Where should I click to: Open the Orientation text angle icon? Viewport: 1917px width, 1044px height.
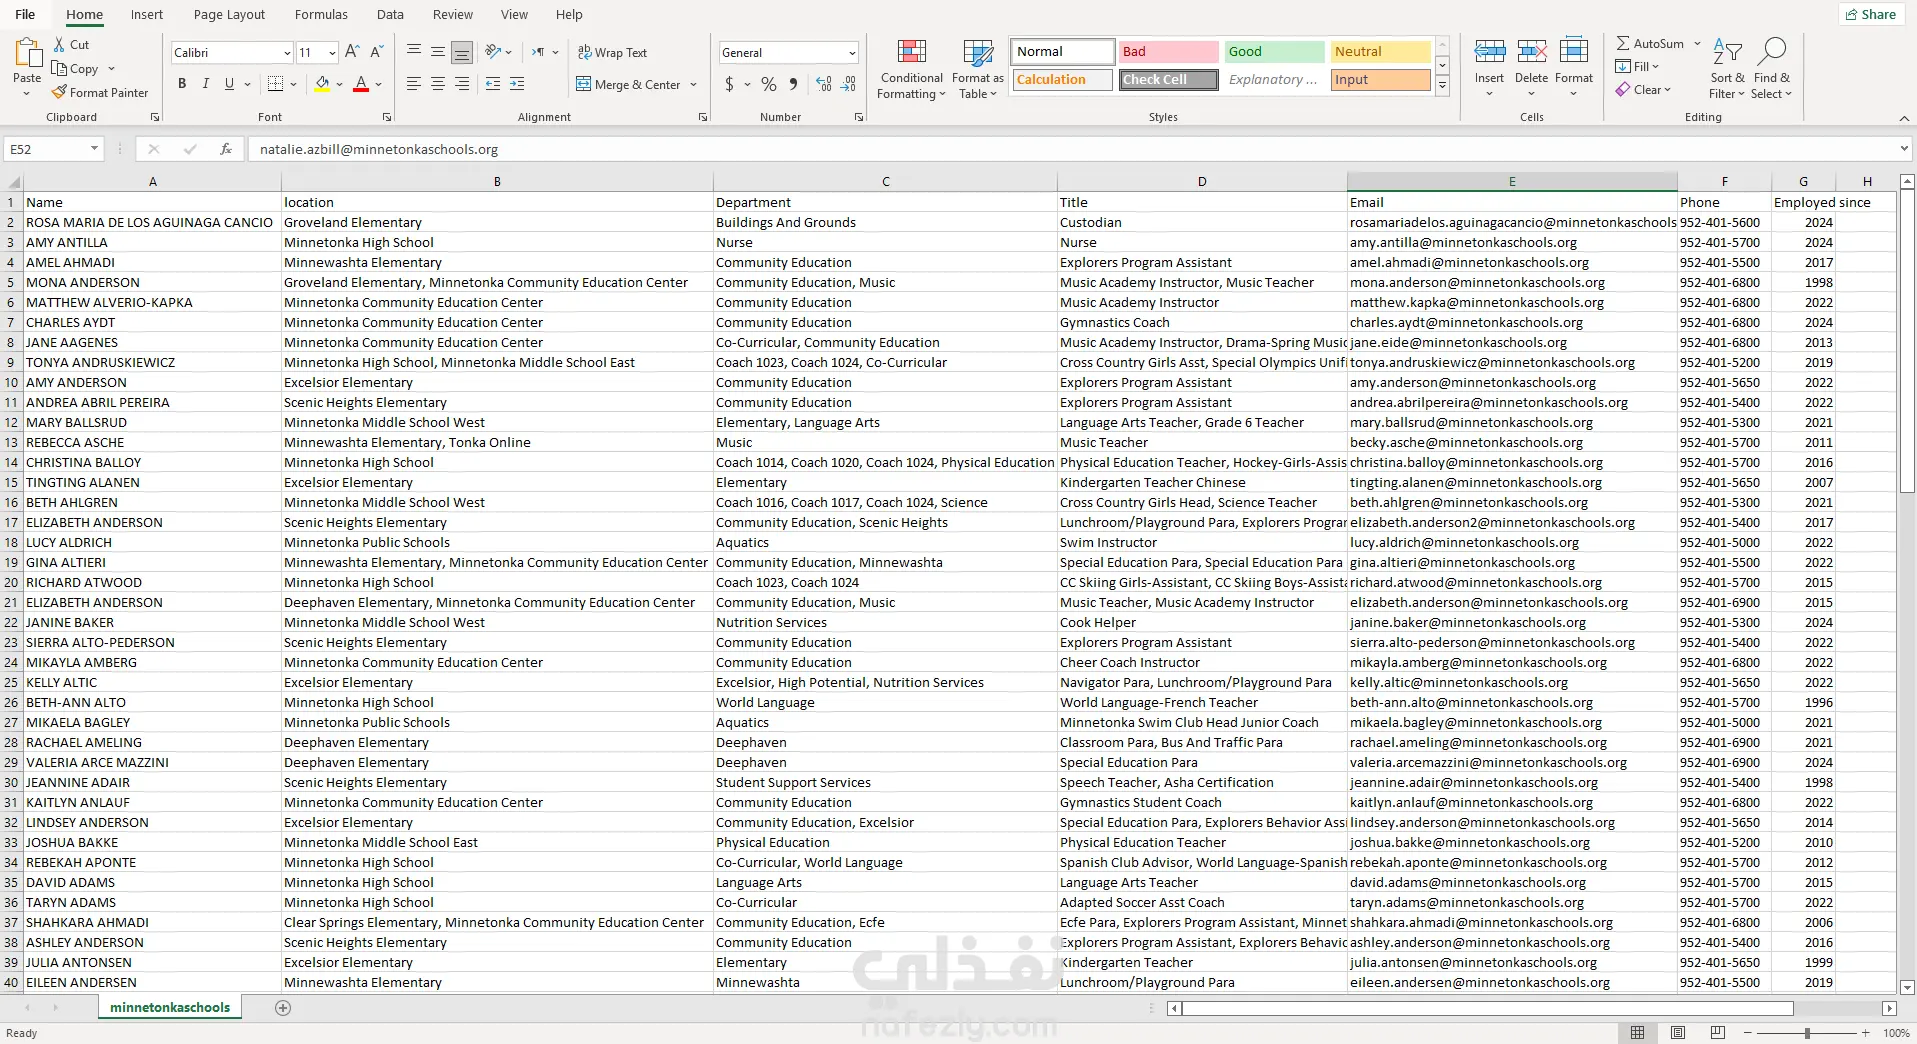coord(493,52)
